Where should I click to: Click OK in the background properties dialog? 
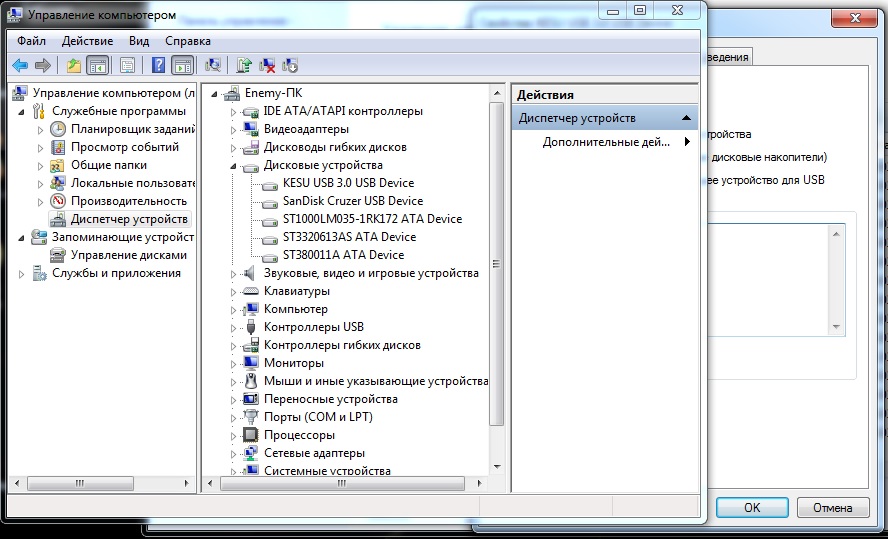tap(752, 507)
